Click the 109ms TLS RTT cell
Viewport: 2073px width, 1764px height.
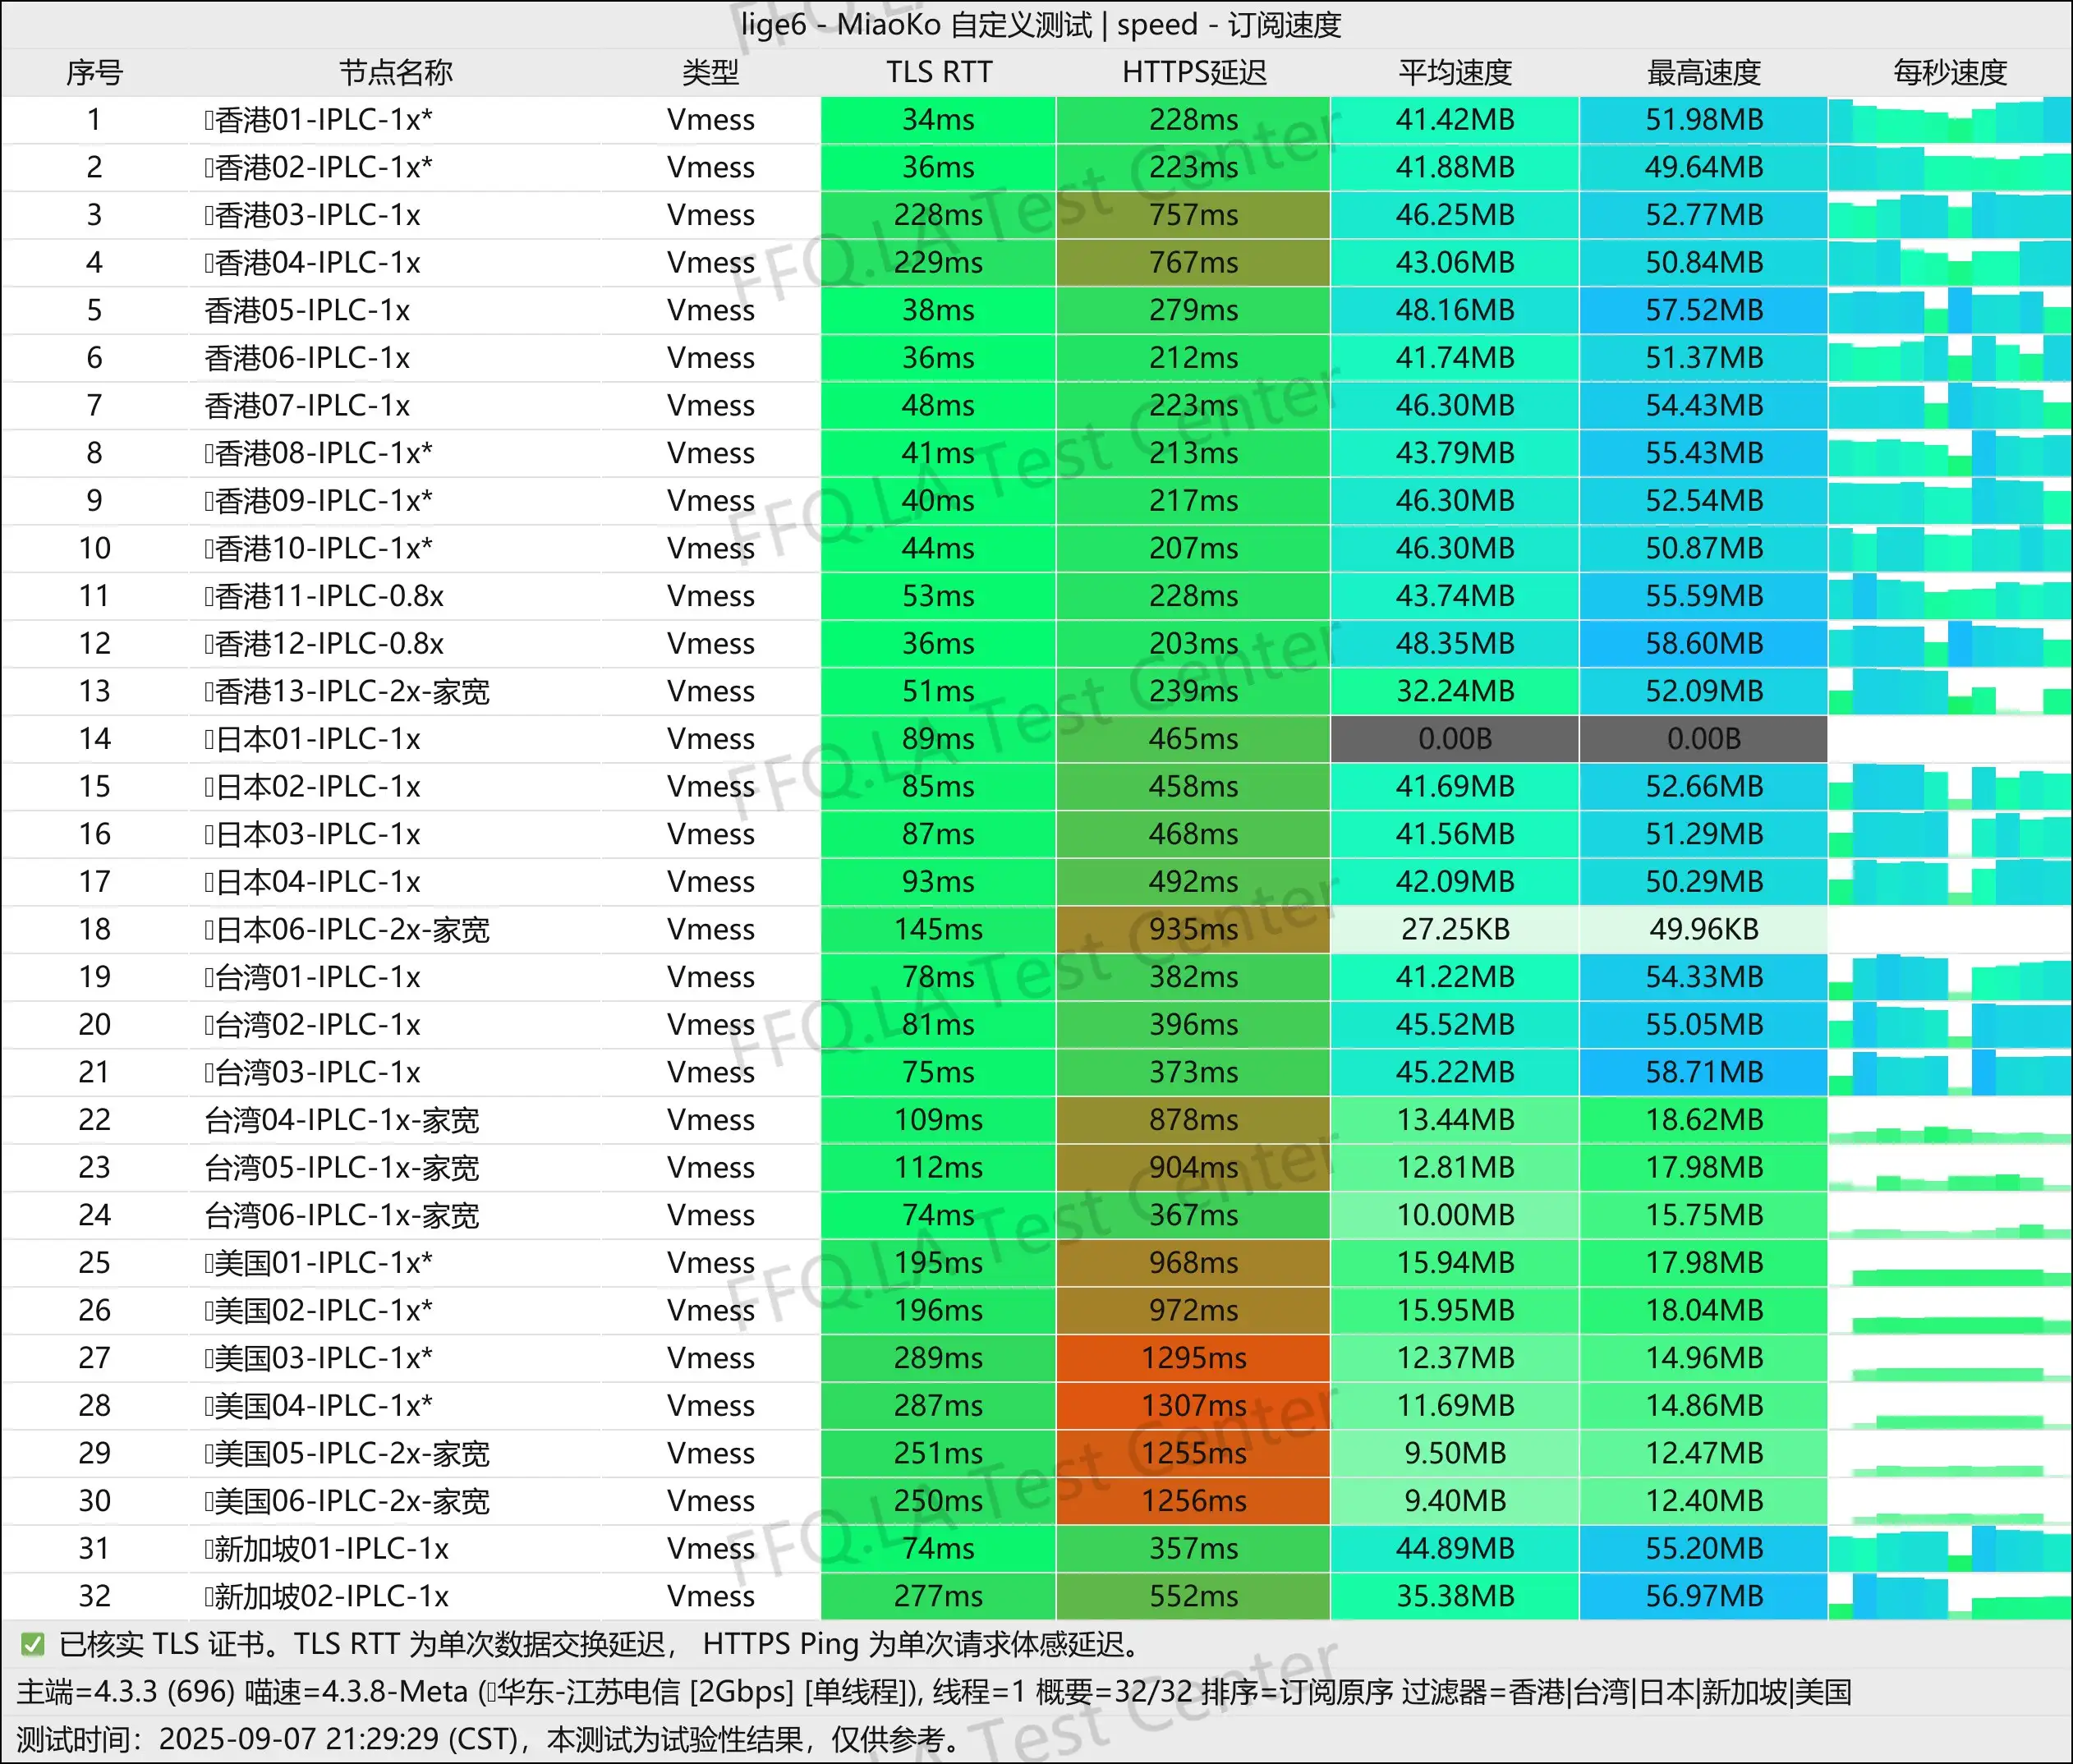point(938,1120)
